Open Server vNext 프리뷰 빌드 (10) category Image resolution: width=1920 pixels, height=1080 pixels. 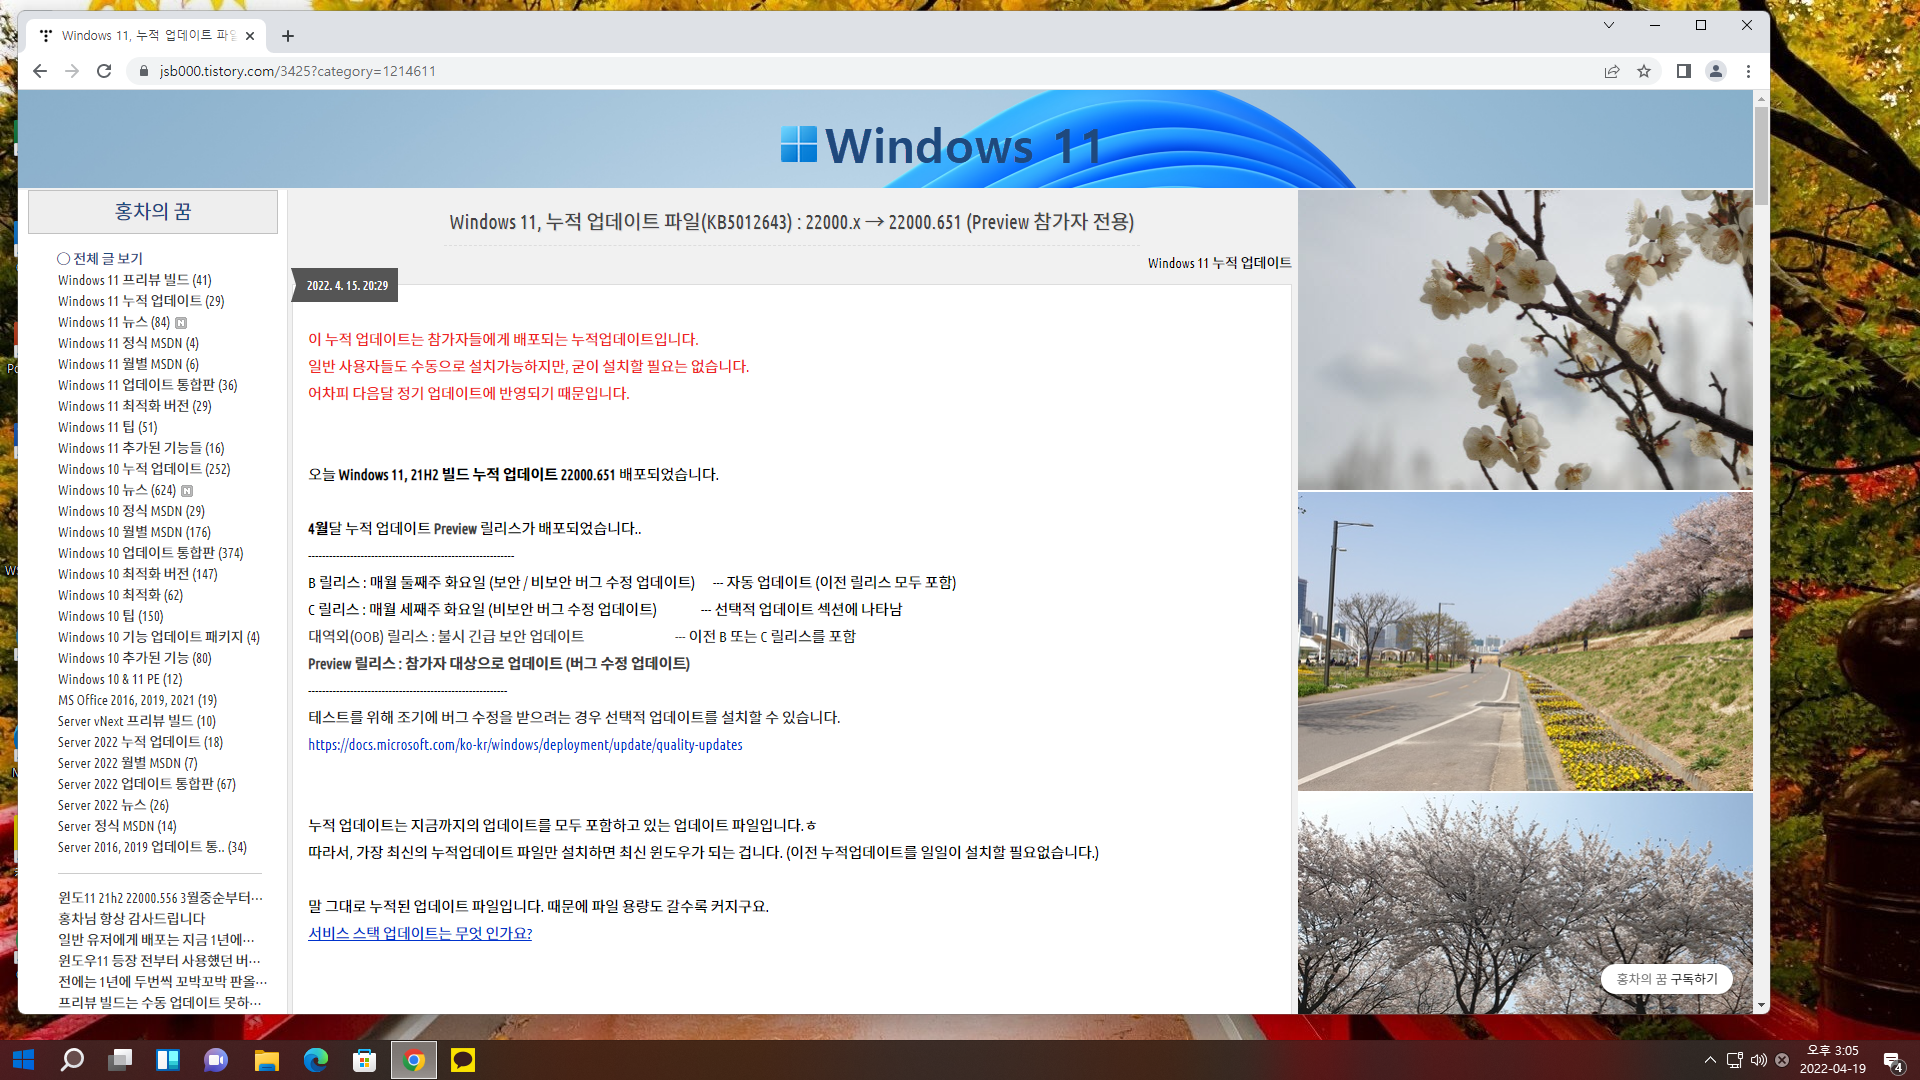(137, 721)
